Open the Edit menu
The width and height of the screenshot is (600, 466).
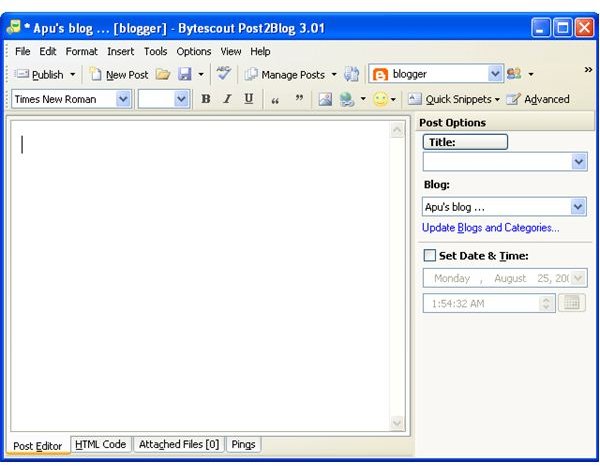(x=48, y=51)
